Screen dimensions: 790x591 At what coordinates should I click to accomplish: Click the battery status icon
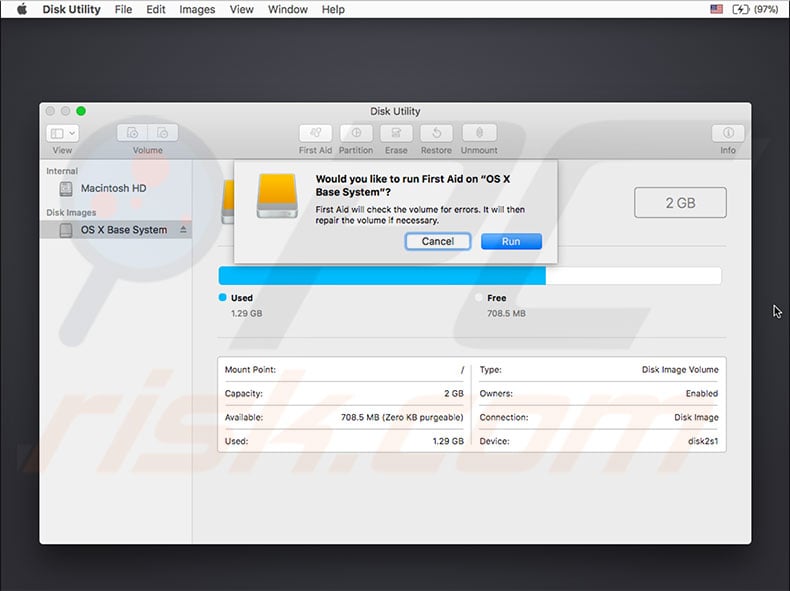pos(741,9)
